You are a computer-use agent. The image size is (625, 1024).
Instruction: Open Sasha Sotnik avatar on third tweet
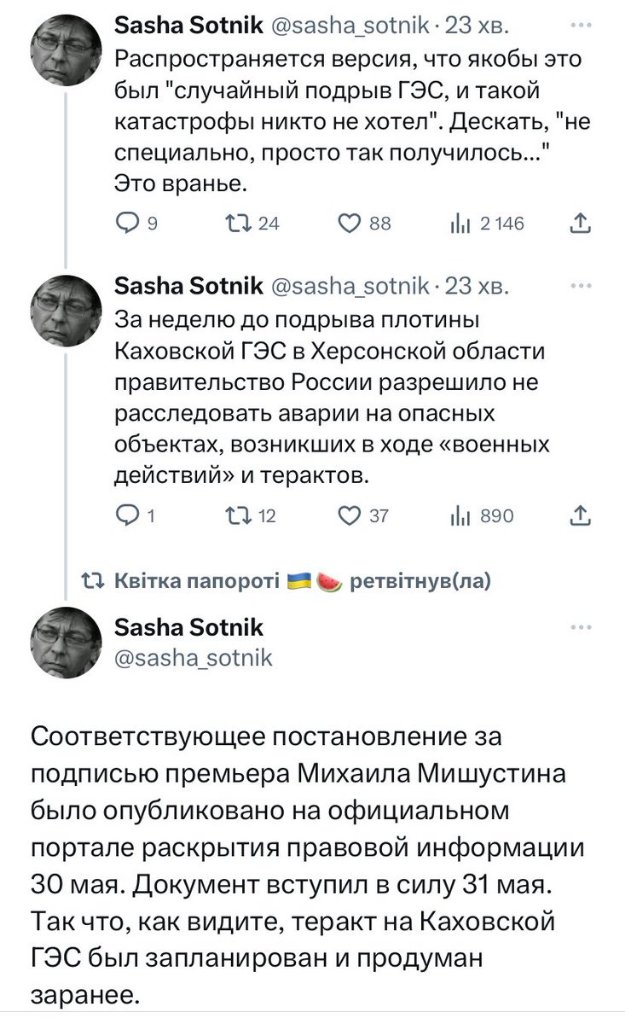pos(66,643)
